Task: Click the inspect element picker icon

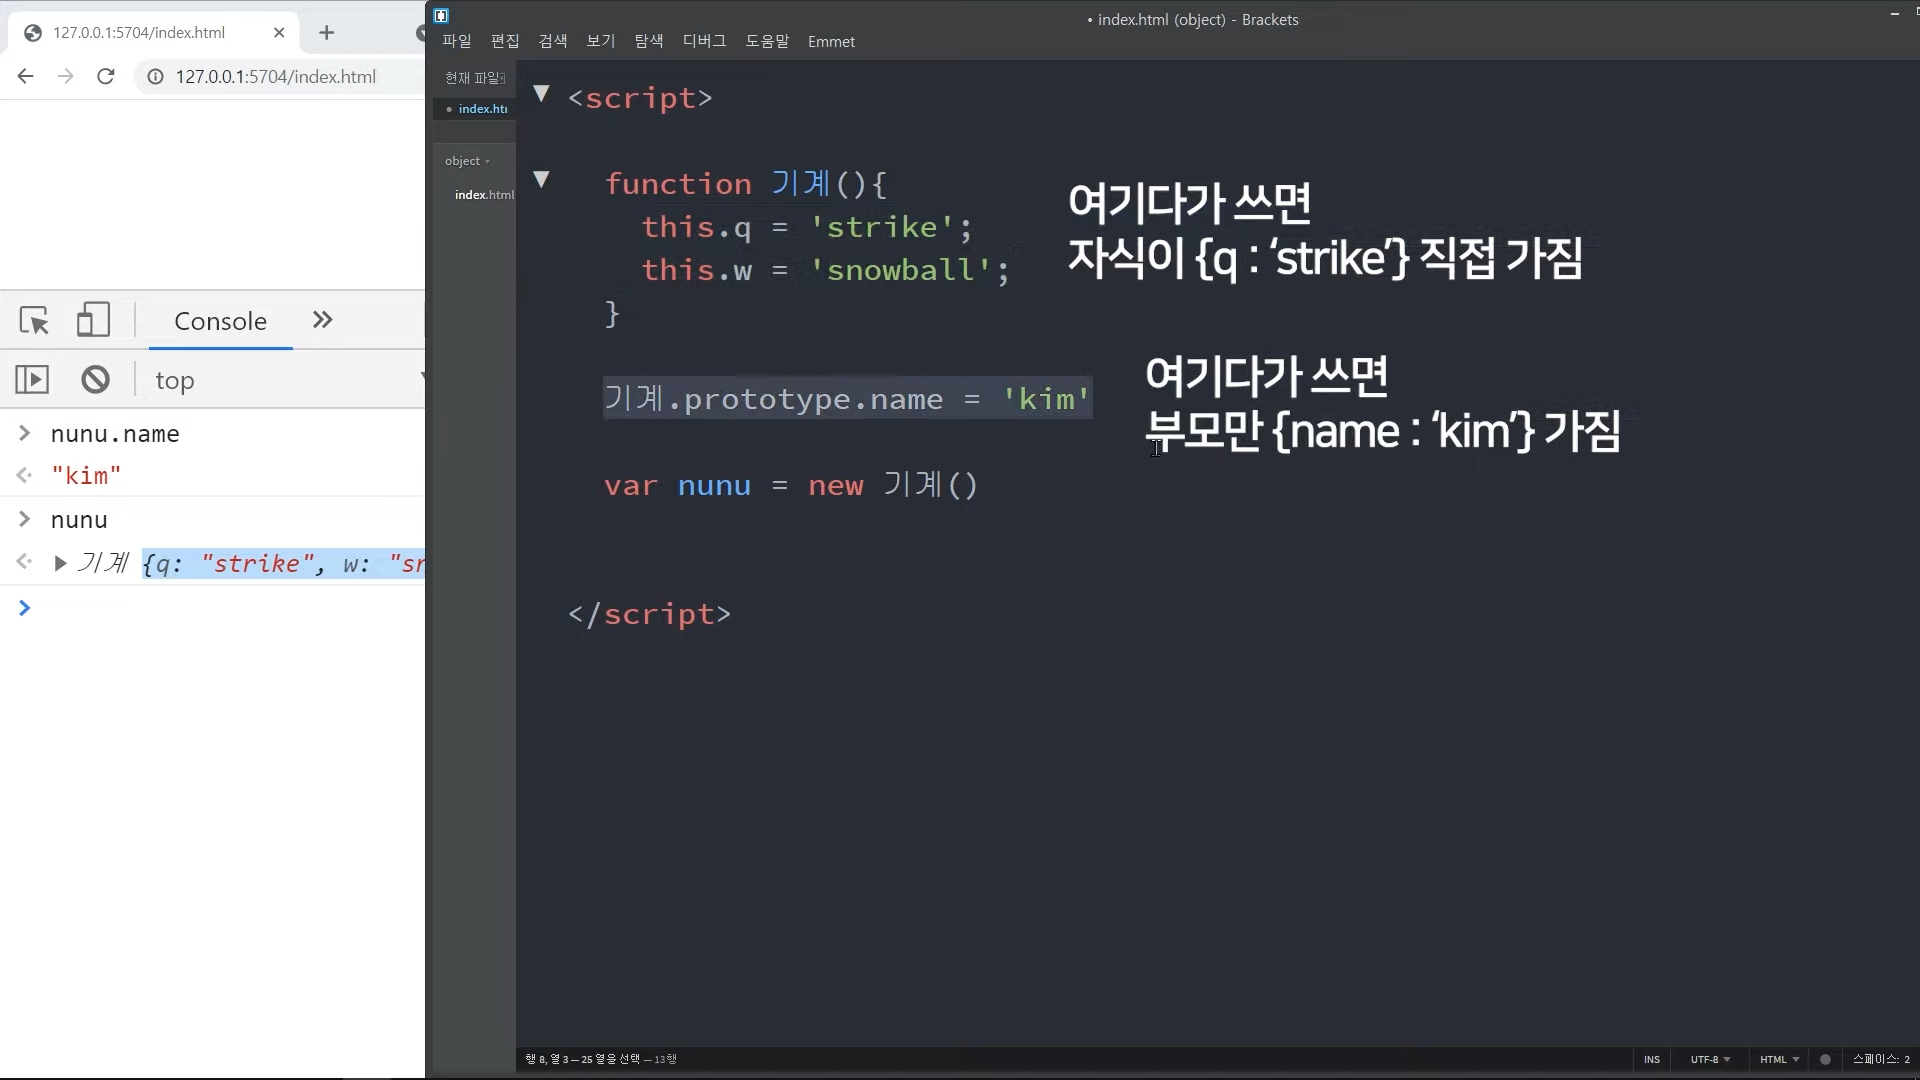Action: [x=34, y=321]
